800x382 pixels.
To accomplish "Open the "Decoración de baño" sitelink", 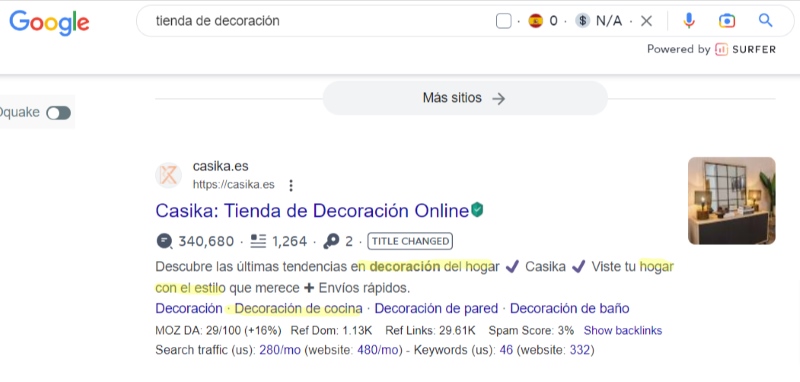I will click(569, 309).
